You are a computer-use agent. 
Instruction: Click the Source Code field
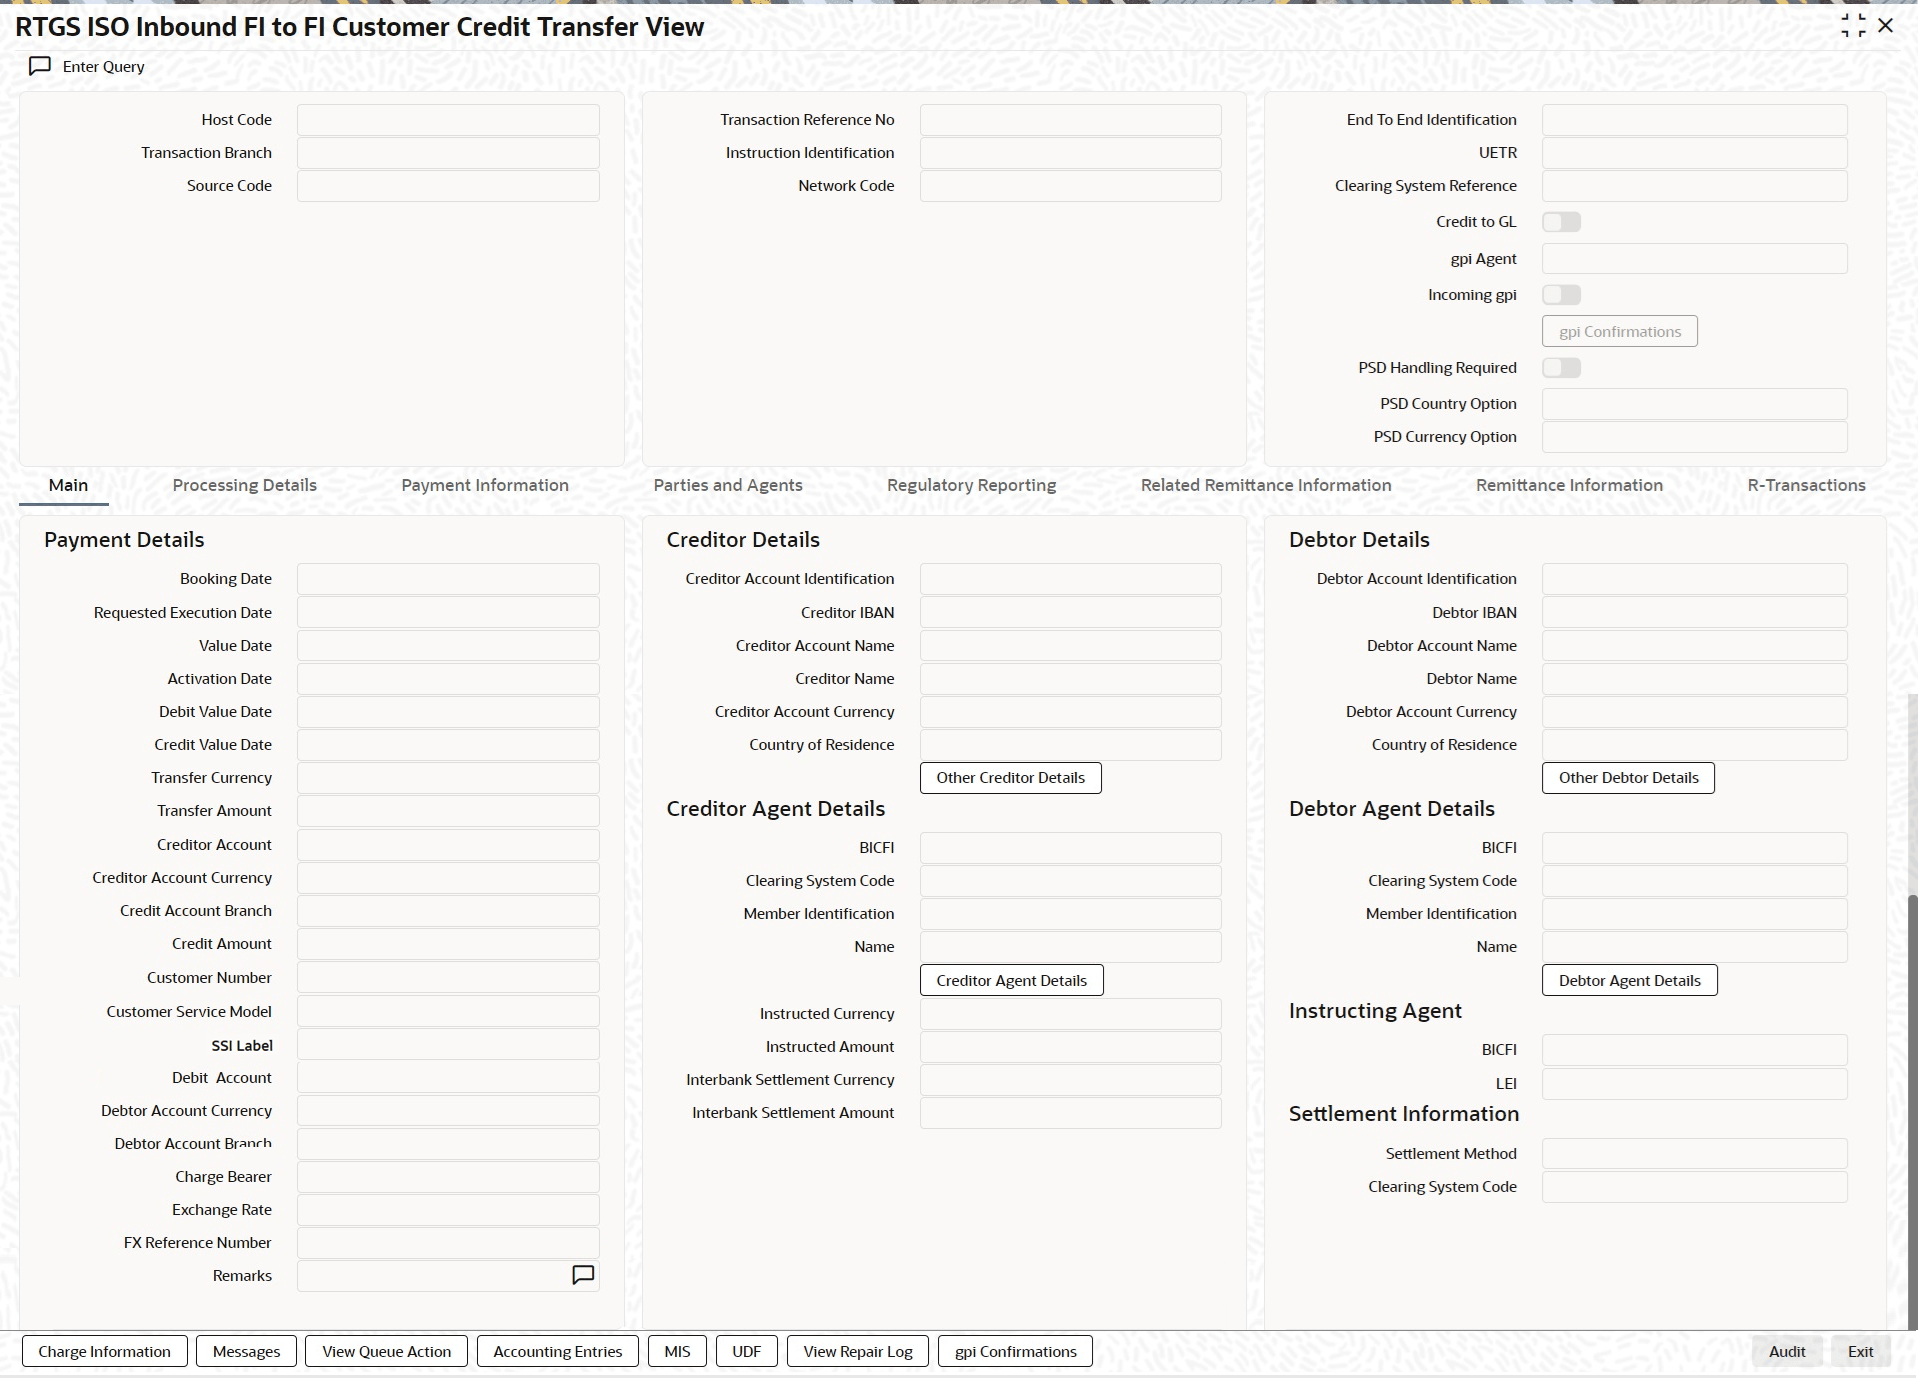(x=448, y=186)
